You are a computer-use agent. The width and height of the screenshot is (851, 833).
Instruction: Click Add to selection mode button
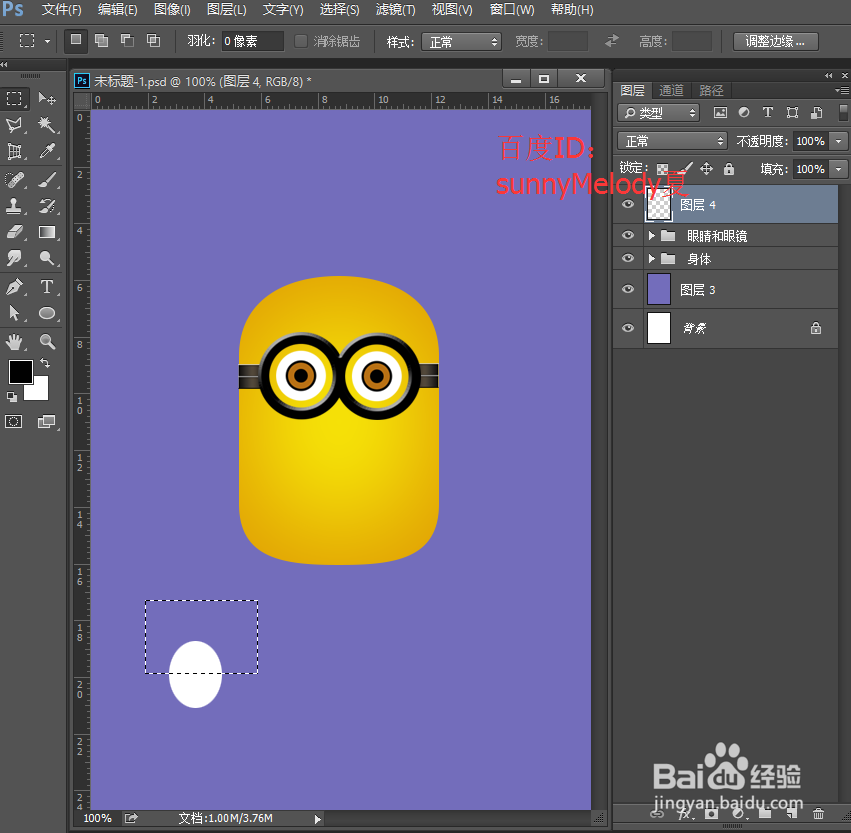[x=101, y=41]
